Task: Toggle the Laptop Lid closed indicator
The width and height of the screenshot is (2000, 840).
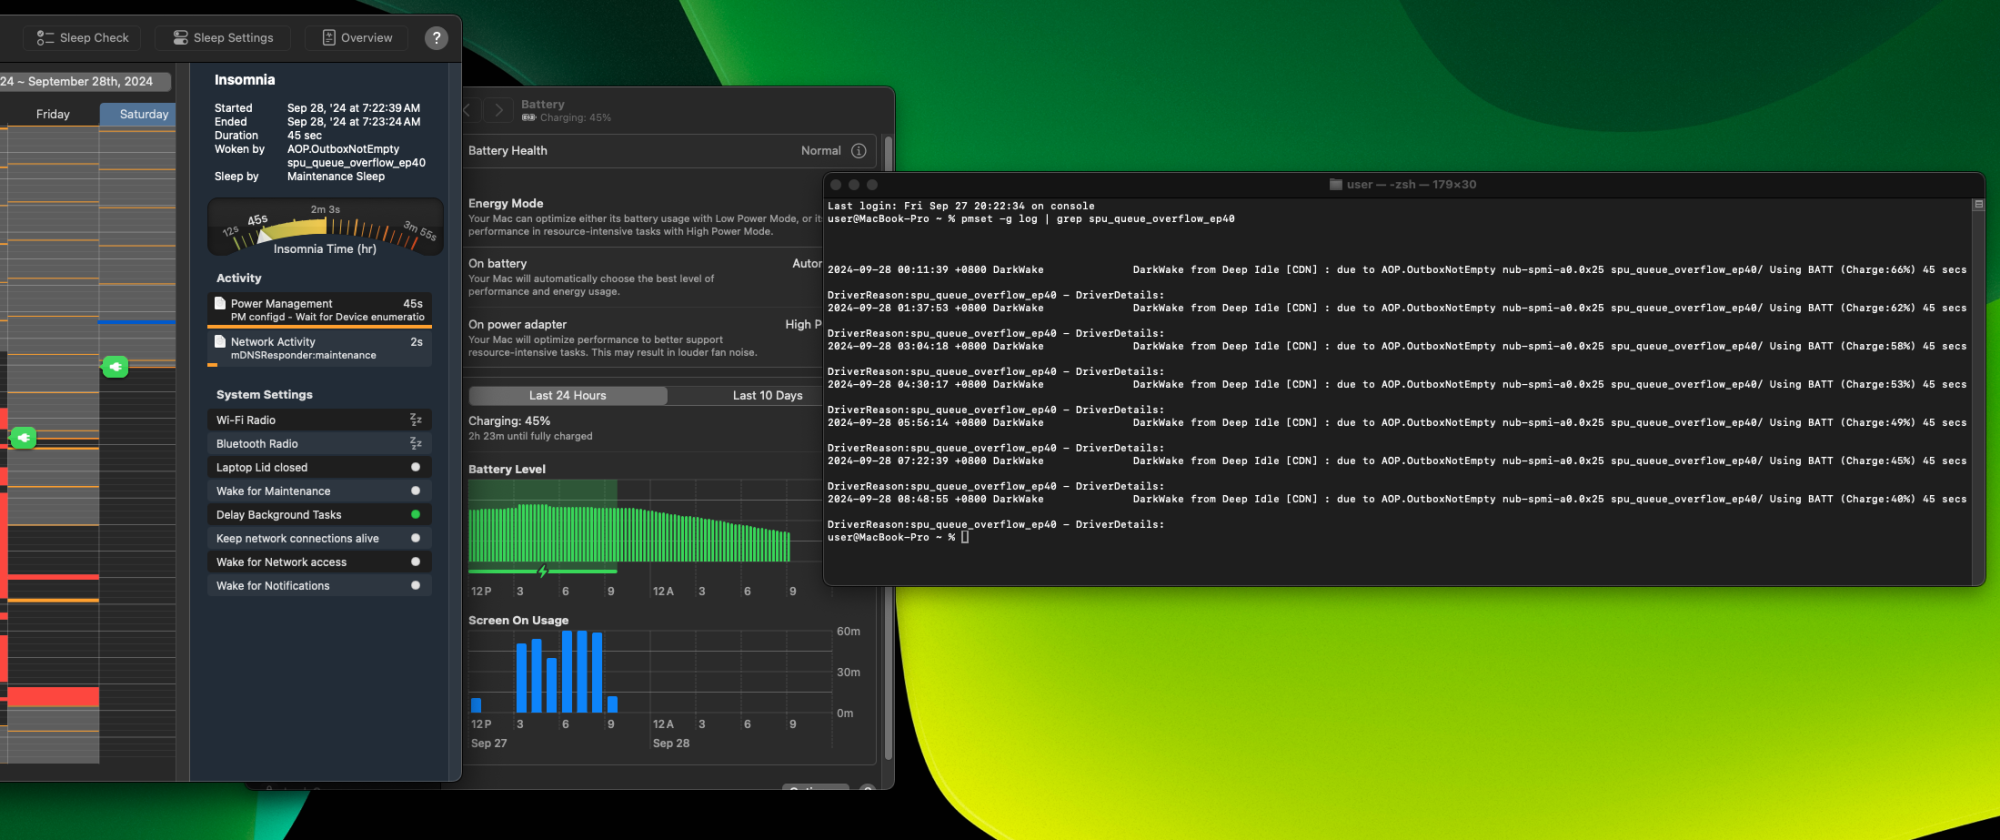Action: pos(415,467)
